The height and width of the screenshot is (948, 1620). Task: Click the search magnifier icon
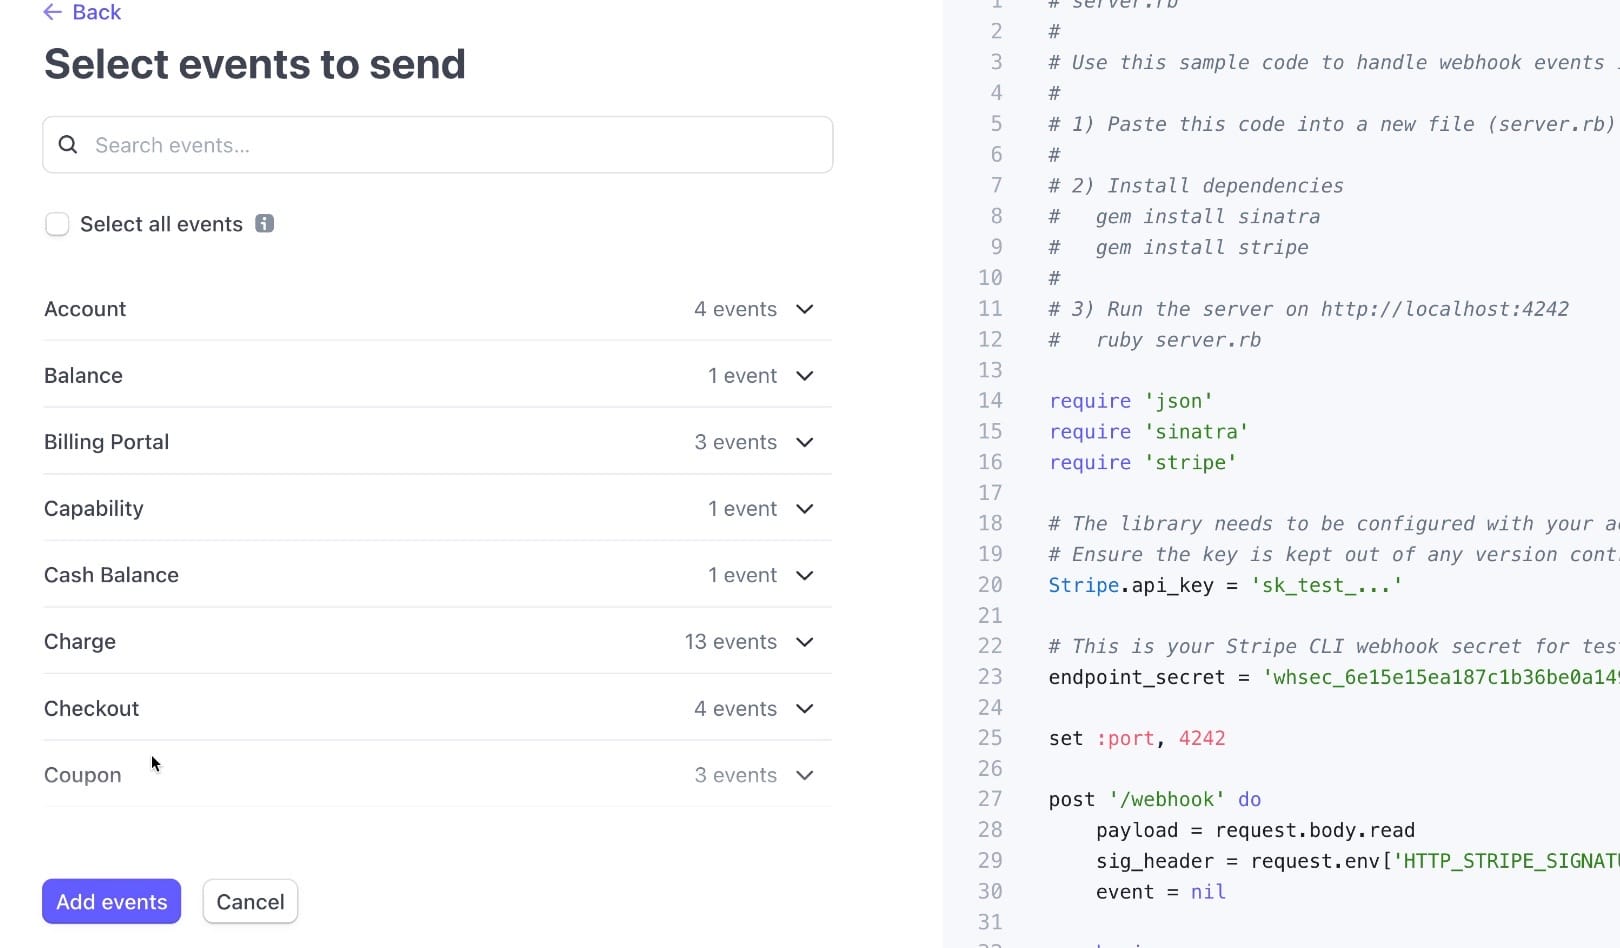pos(67,144)
